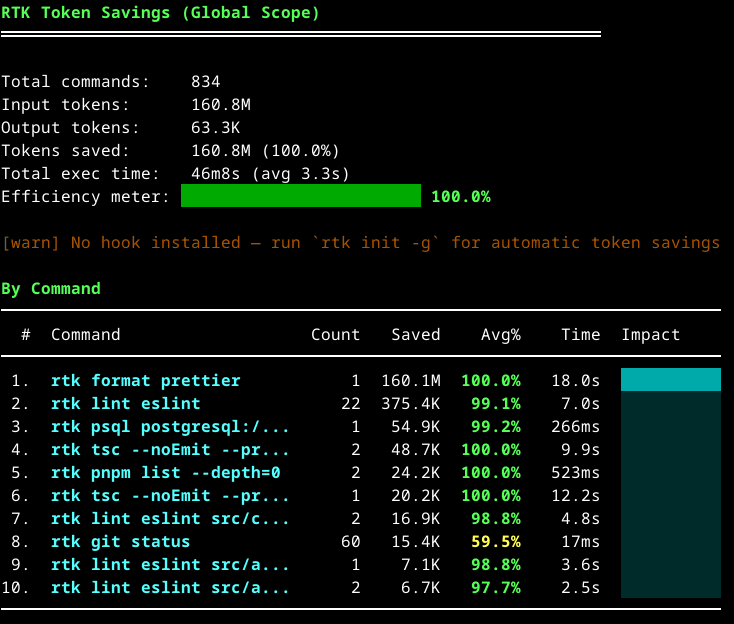
Task: Click the 7.1K saved value
Action: pos(421,565)
